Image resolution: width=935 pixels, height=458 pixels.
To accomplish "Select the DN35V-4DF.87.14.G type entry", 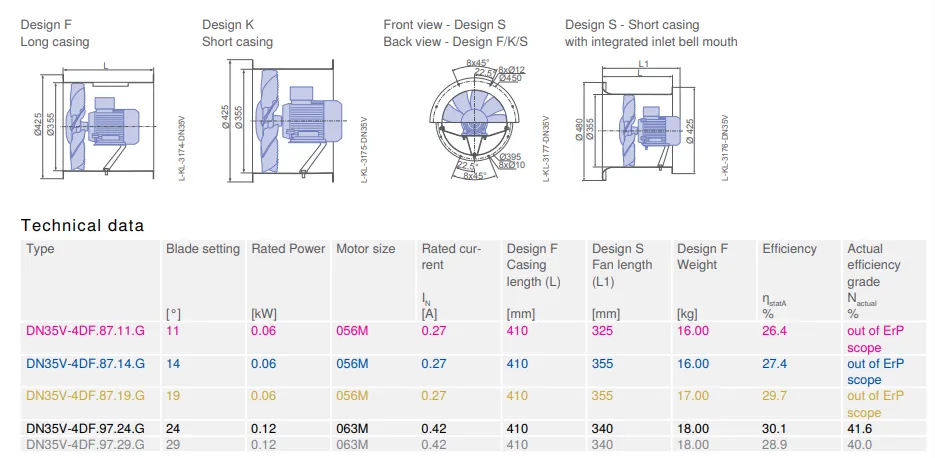I will coord(85,363).
